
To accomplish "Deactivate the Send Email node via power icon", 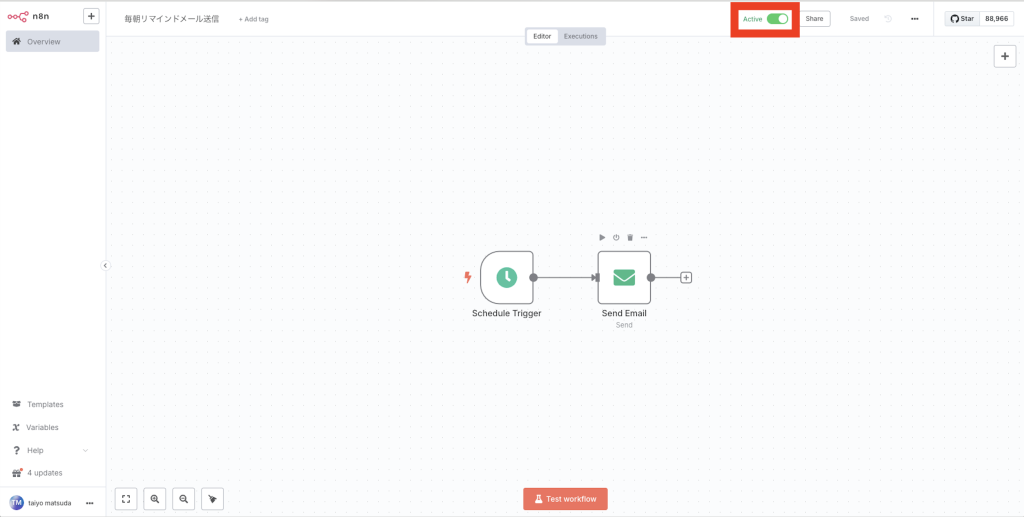I will [x=616, y=237].
